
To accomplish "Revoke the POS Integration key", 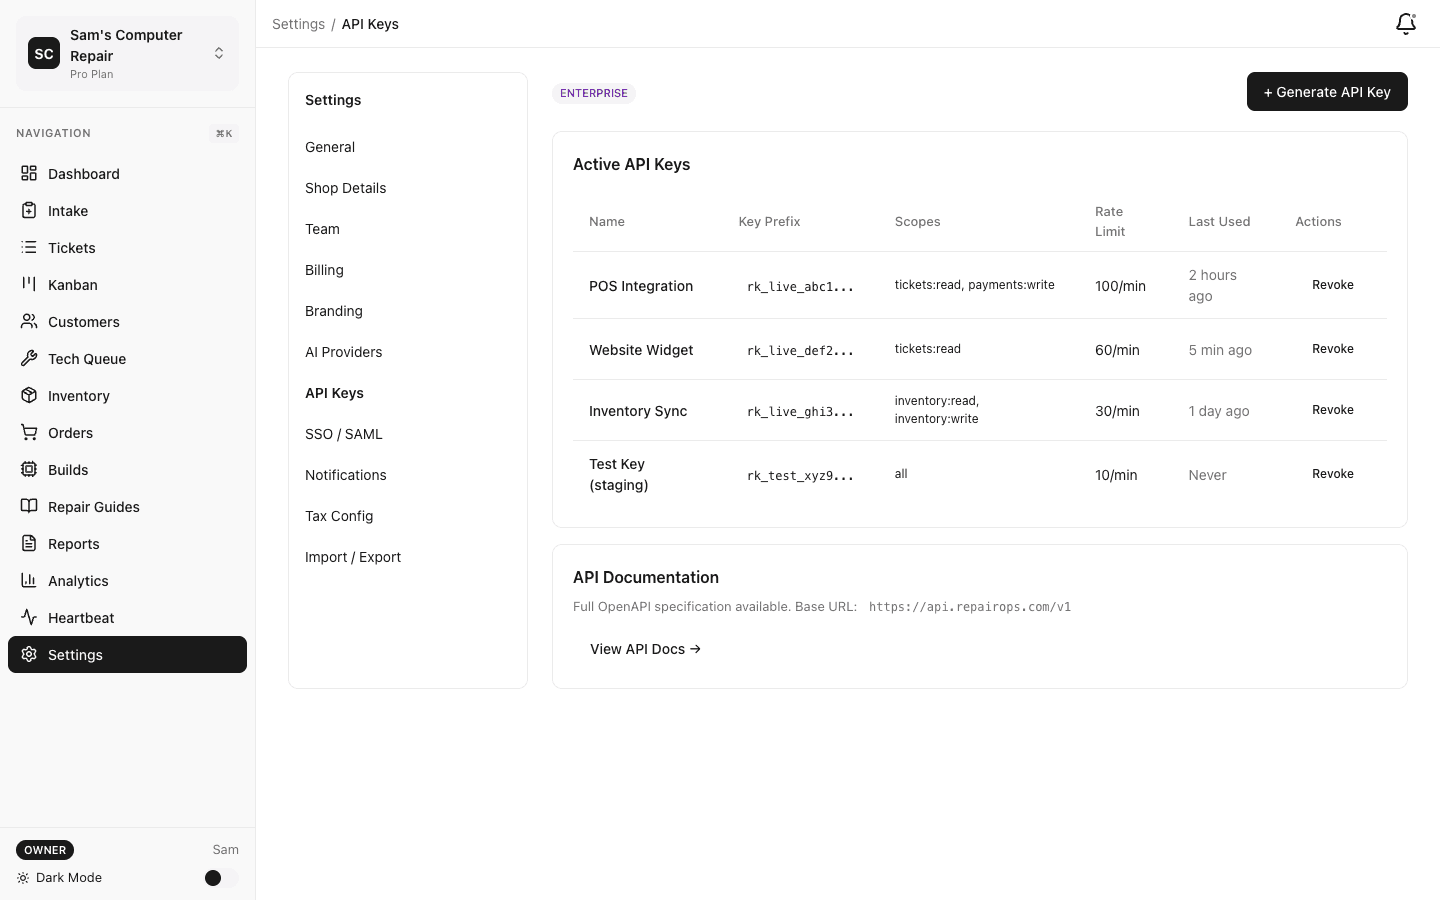I will pos(1332,284).
